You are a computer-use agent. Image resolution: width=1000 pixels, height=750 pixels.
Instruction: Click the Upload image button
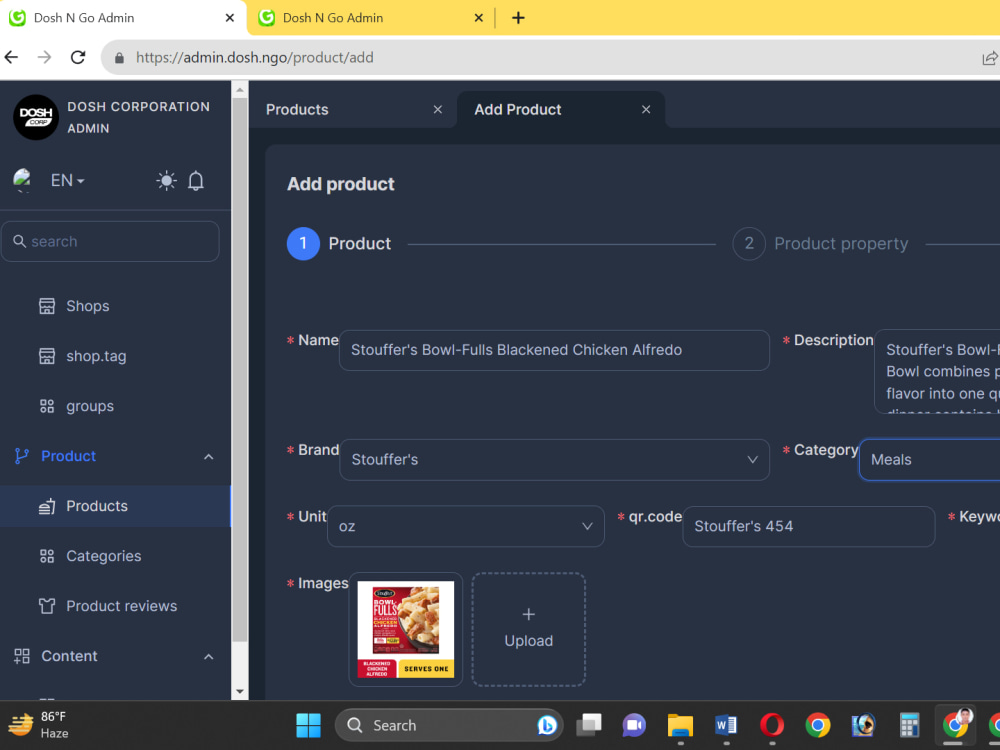pyautogui.click(x=529, y=629)
